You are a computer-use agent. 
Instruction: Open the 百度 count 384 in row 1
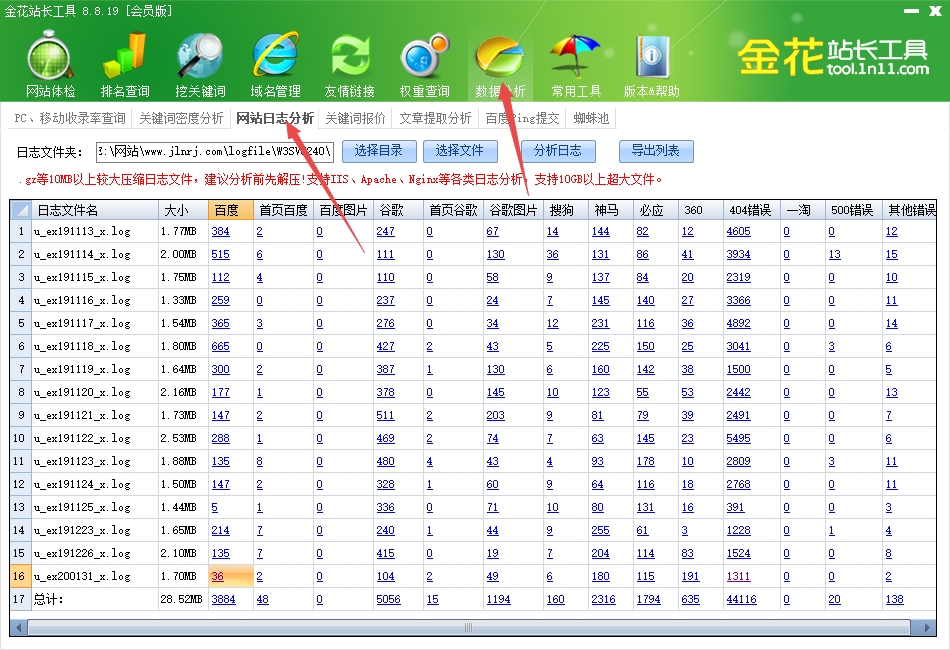click(220, 232)
